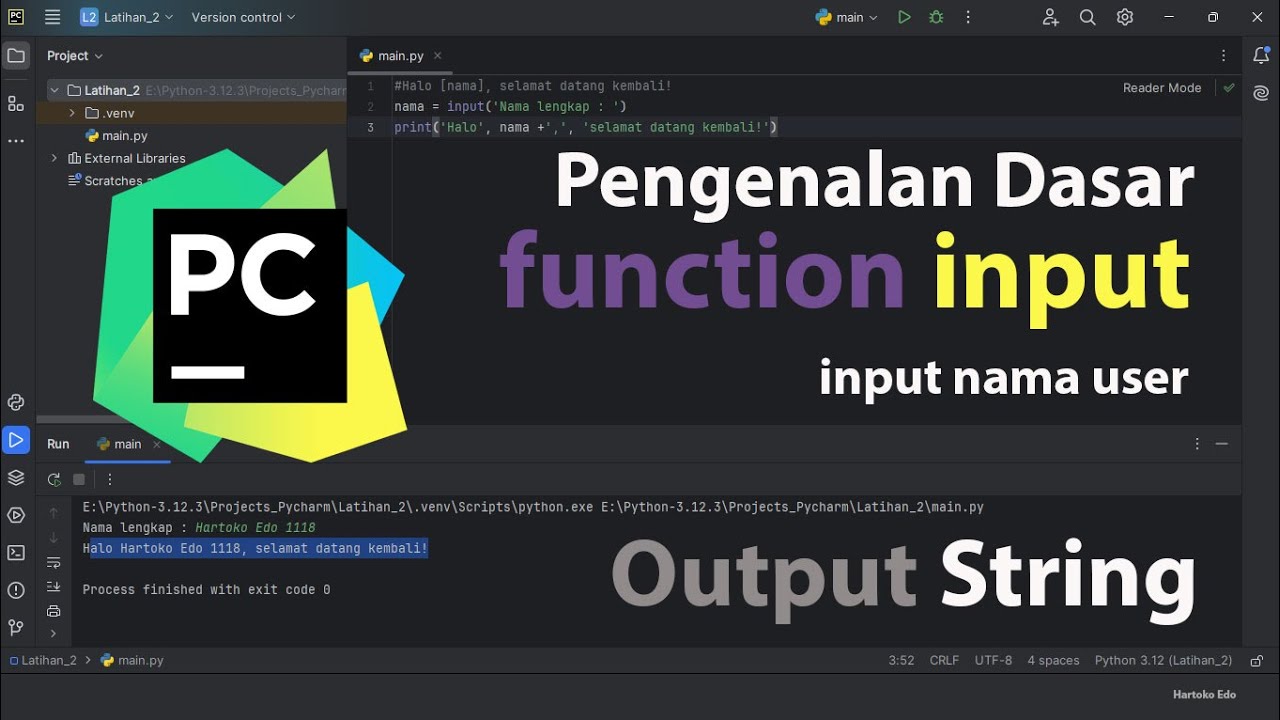Run the main configuration
This screenshot has width=1280, height=720.
click(904, 17)
